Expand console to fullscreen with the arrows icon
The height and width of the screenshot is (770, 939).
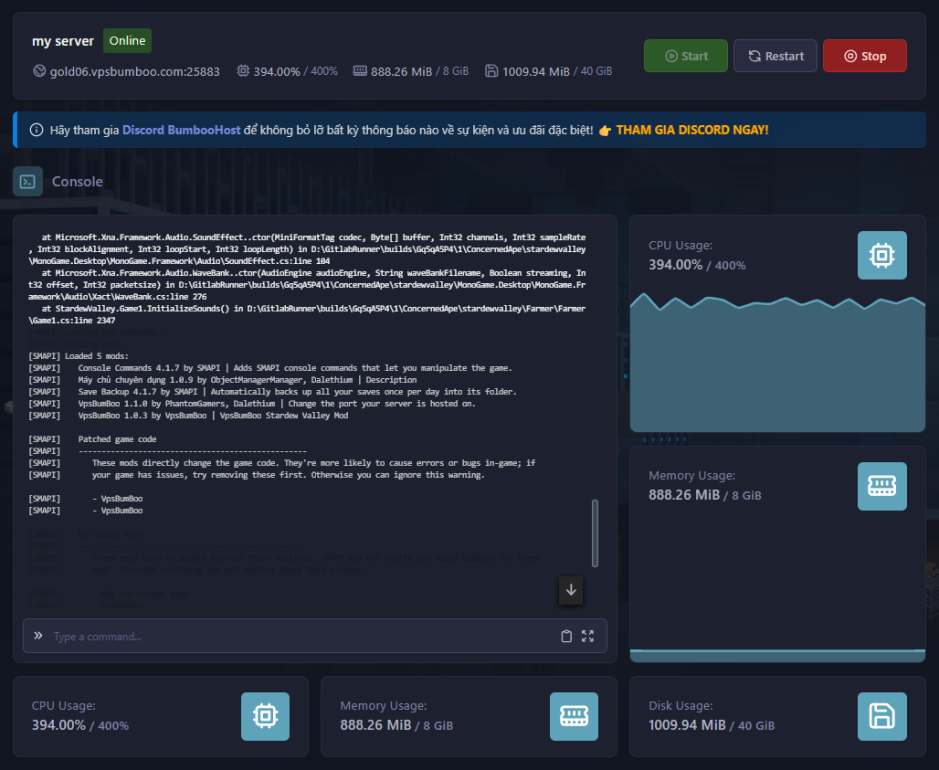click(x=589, y=635)
